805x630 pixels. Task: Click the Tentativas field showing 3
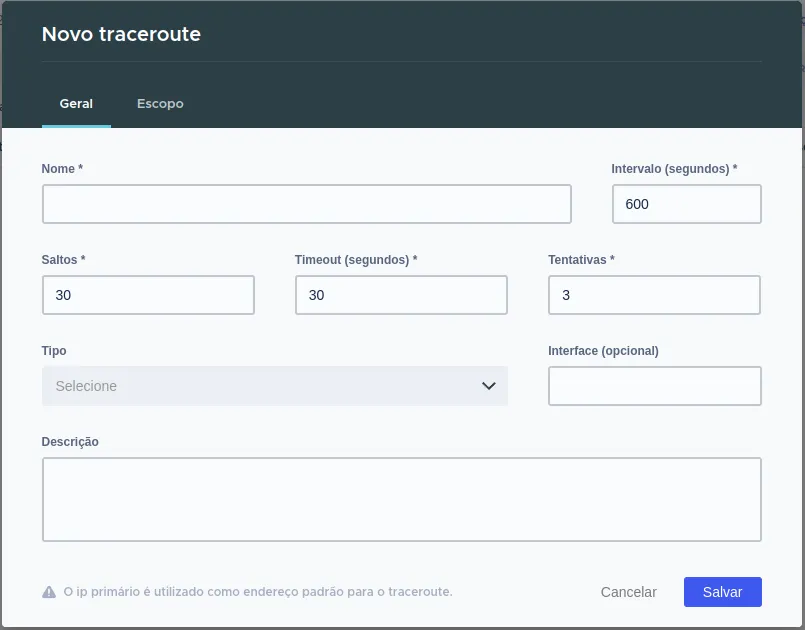(654, 295)
